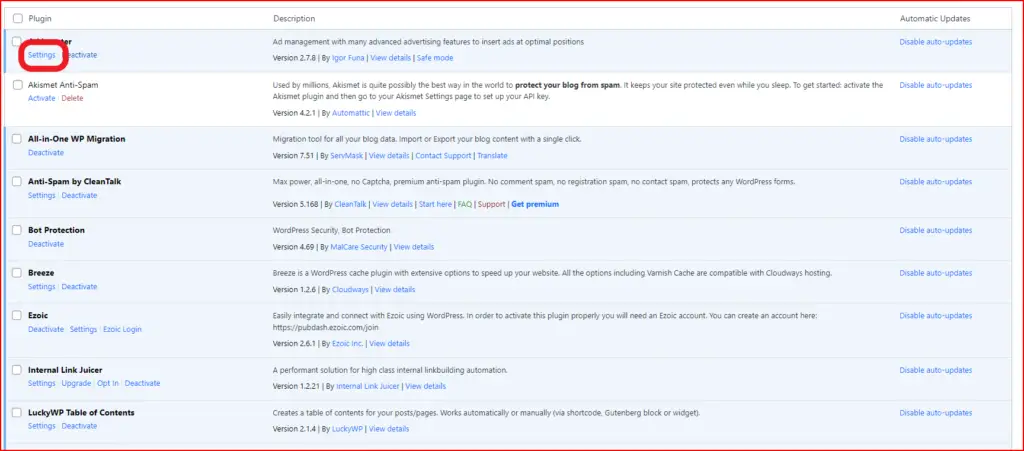This screenshot has width=1024, height=451.
Task: View details of LuckyWP Table of Contents
Action: 389,429
